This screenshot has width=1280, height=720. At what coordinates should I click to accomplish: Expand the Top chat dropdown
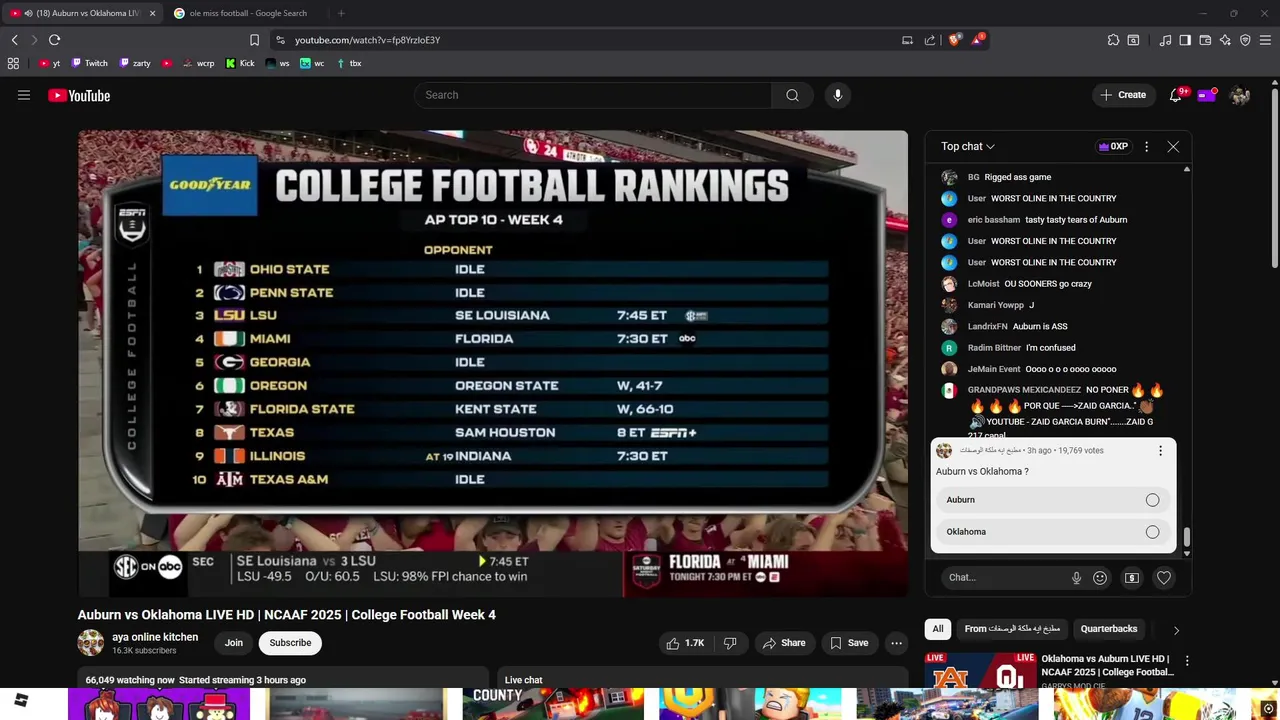point(968,146)
